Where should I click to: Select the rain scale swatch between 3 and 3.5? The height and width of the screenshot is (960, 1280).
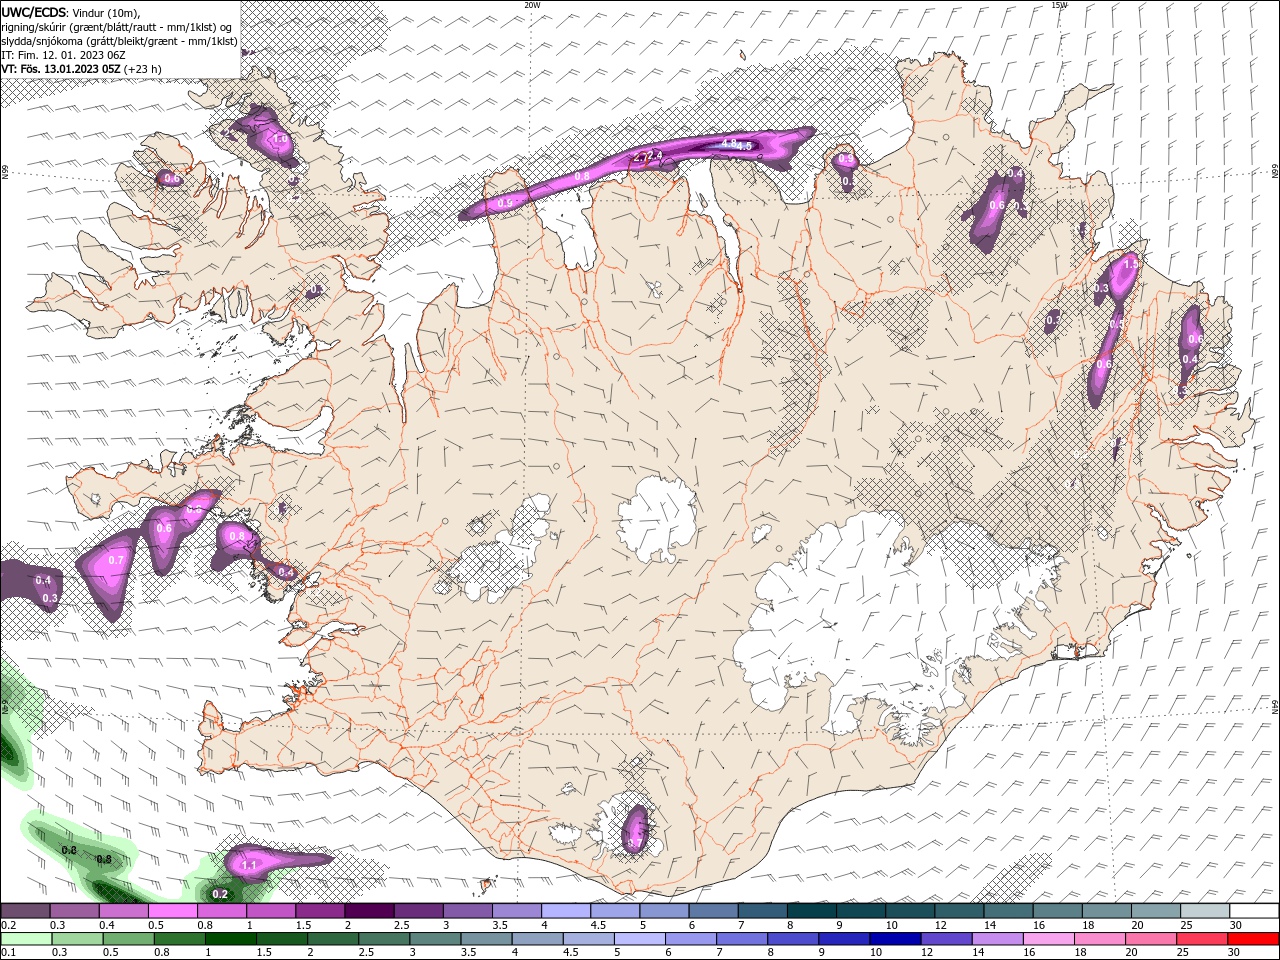pos(433,939)
